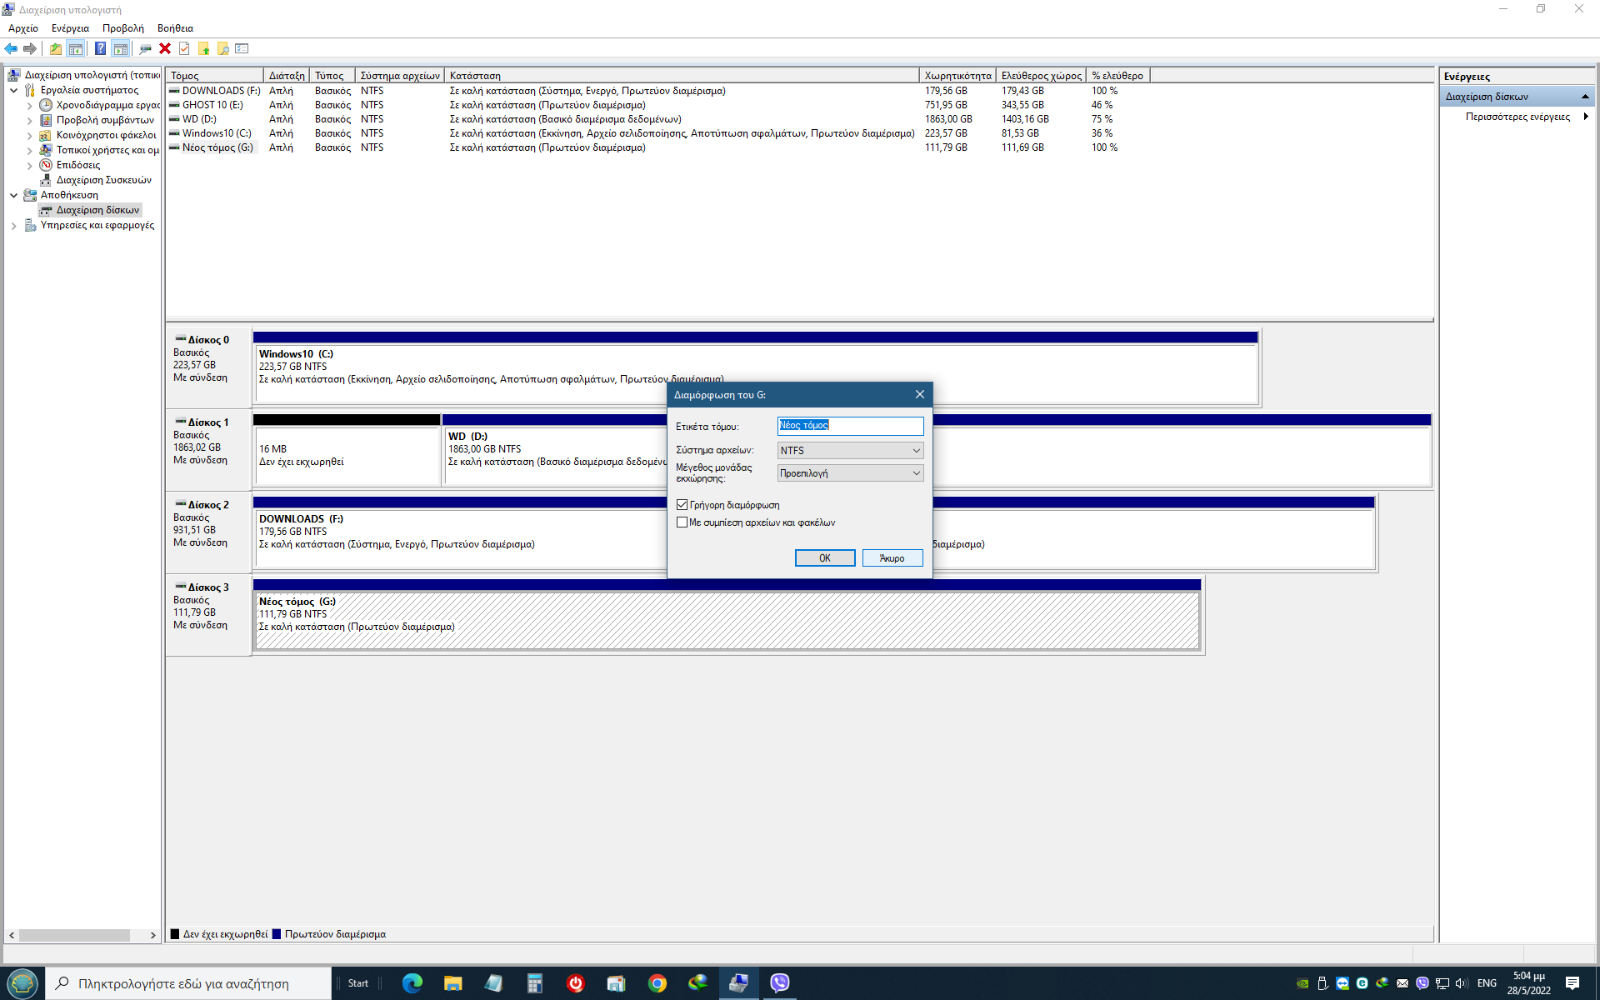The image size is (1600, 1000).
Task: Open the Προβολή menu
Action: 123,28
